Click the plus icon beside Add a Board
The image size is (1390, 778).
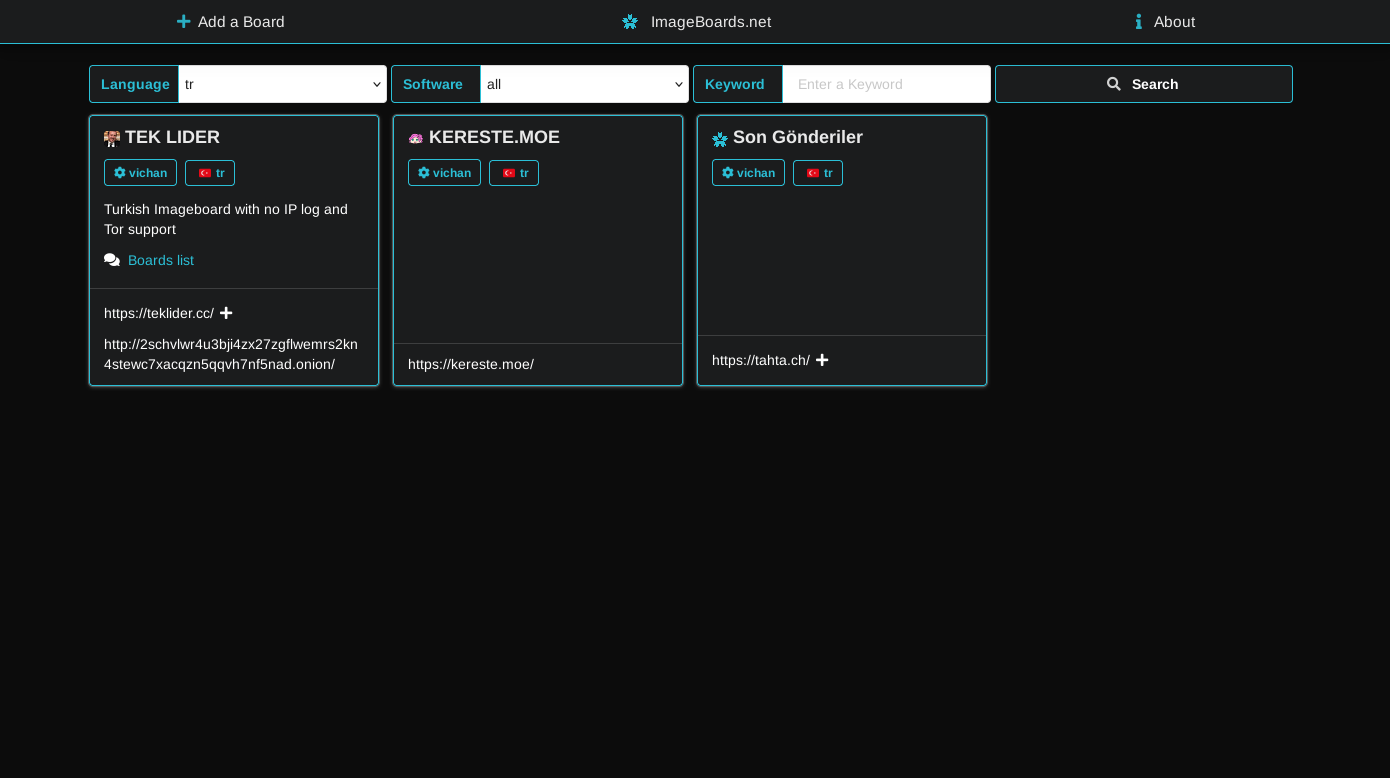(x=183, y=22)
